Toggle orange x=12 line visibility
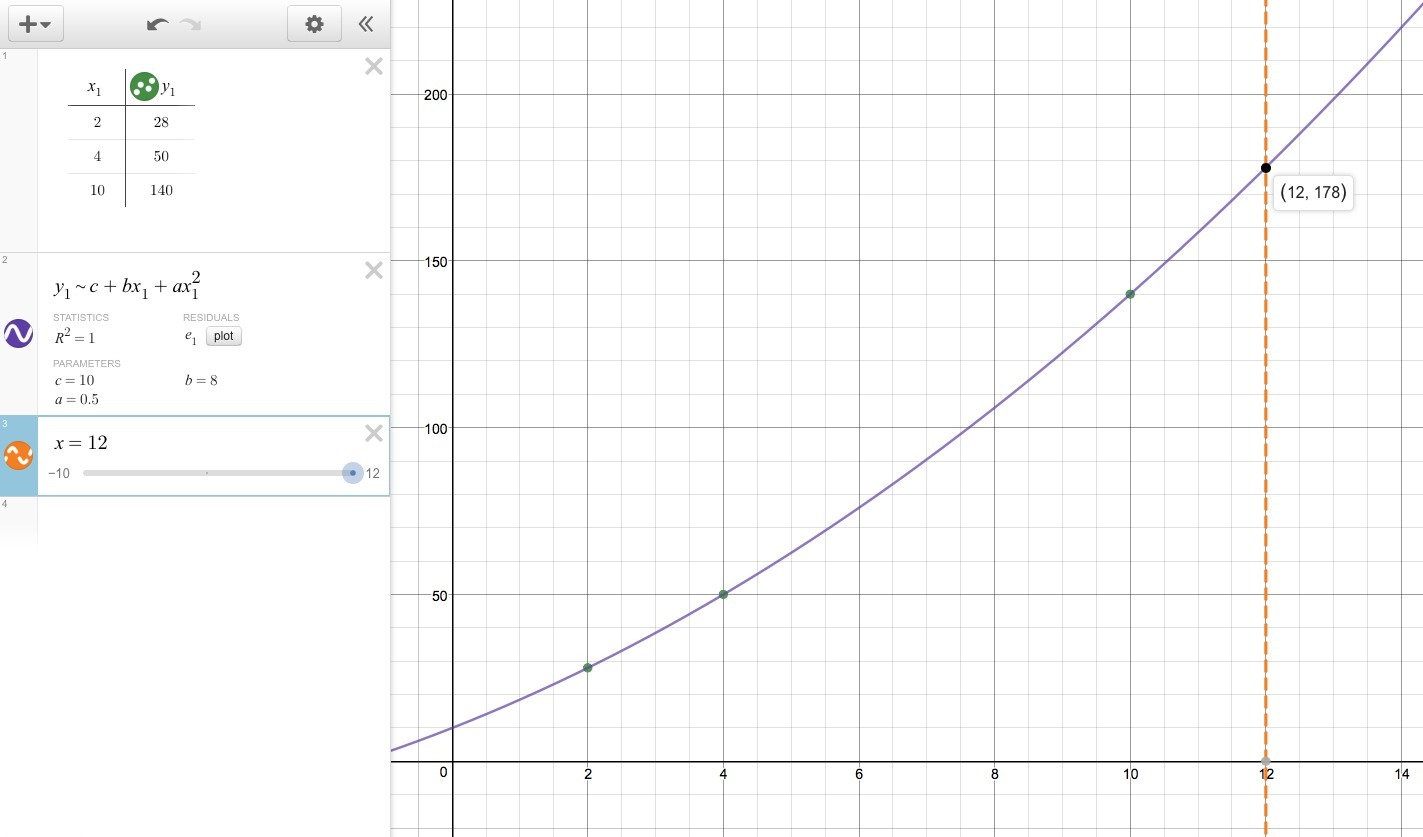1423x837 pixels. (19, 455)
